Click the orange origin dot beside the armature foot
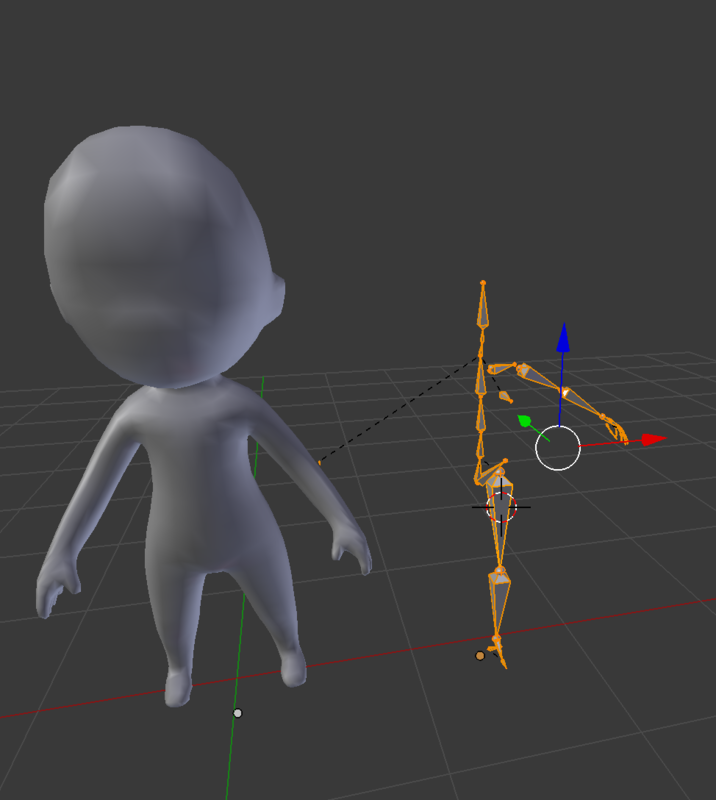The height and width of the screenshot is (800, 716). pyautogui.click(x=480, y=656)
